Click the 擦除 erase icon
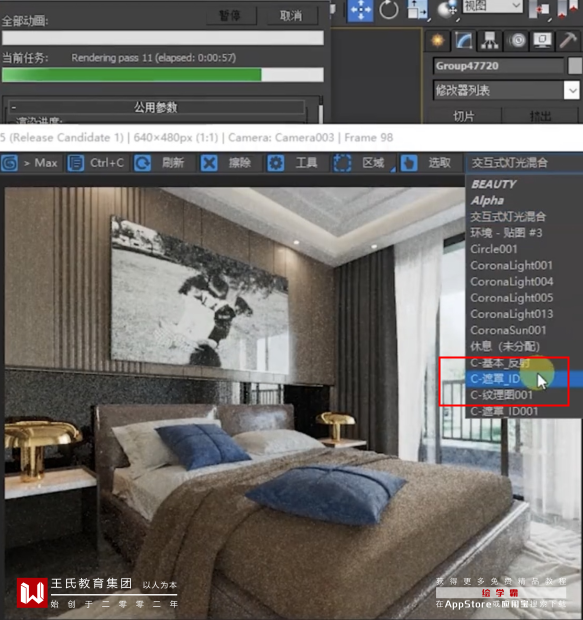Image resolution: width=583 pixels, height=620 pixels. point(209,163)
